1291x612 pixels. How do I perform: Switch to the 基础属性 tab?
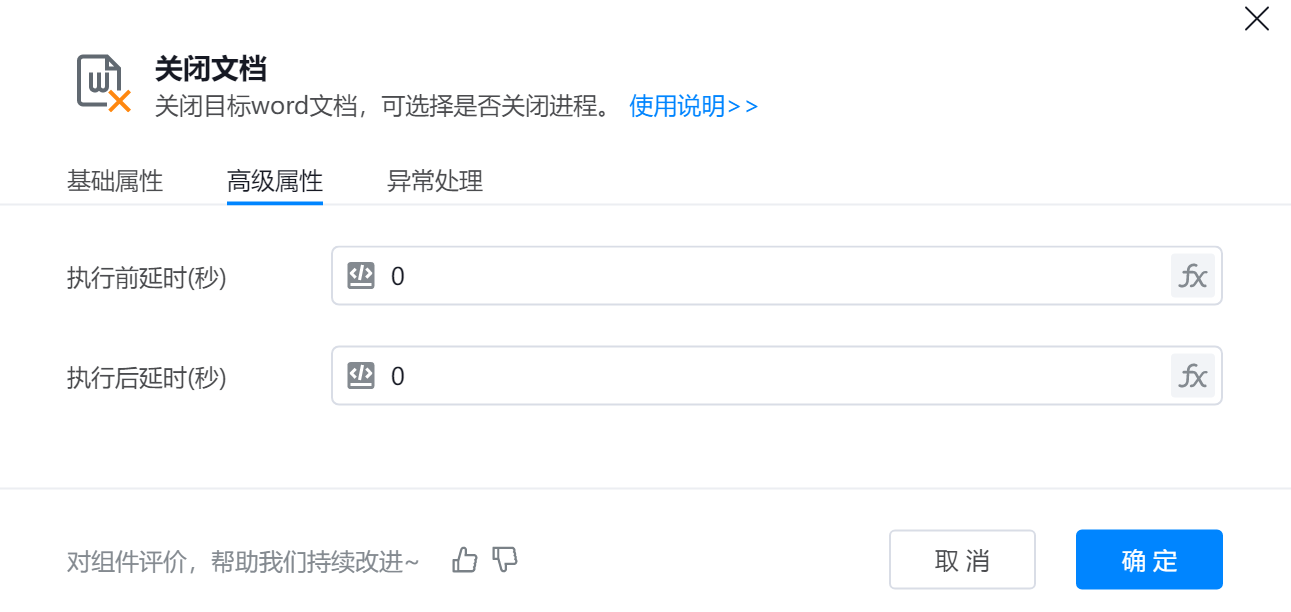[115, 181]
